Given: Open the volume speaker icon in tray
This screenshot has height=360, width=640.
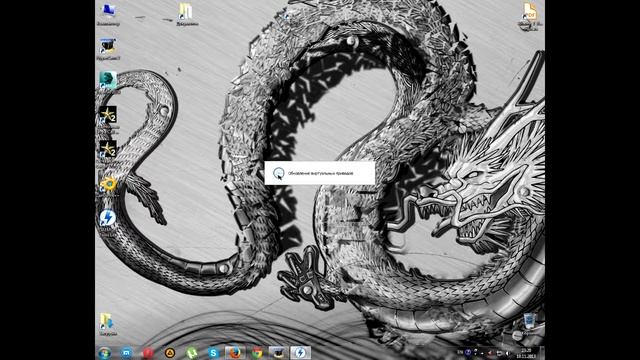Looking at the screenshot, I should [508, 353].
